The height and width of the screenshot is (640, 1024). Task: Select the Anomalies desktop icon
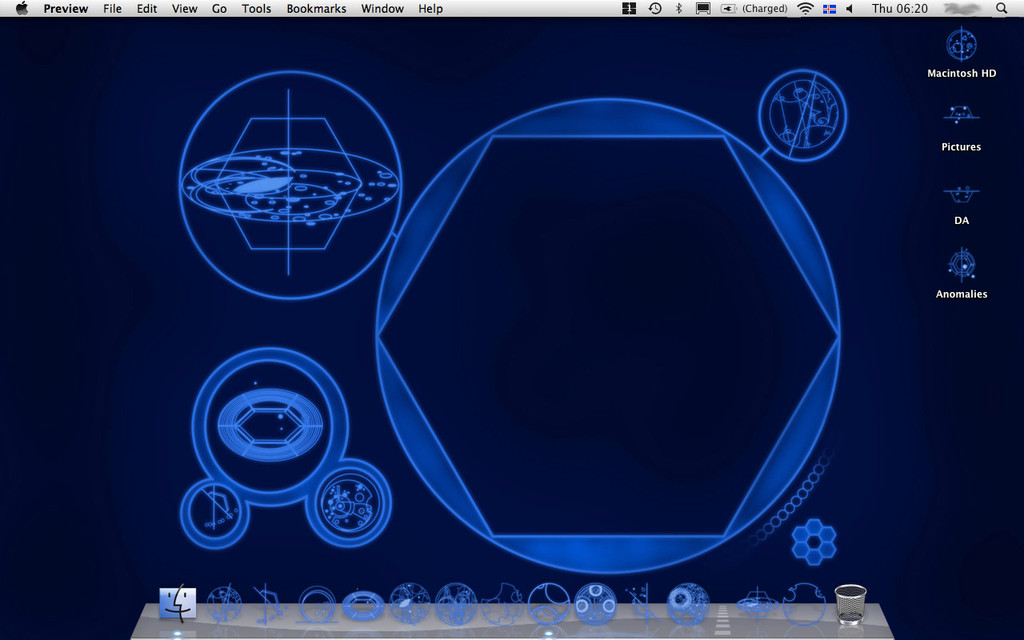[x=961, y=273]
